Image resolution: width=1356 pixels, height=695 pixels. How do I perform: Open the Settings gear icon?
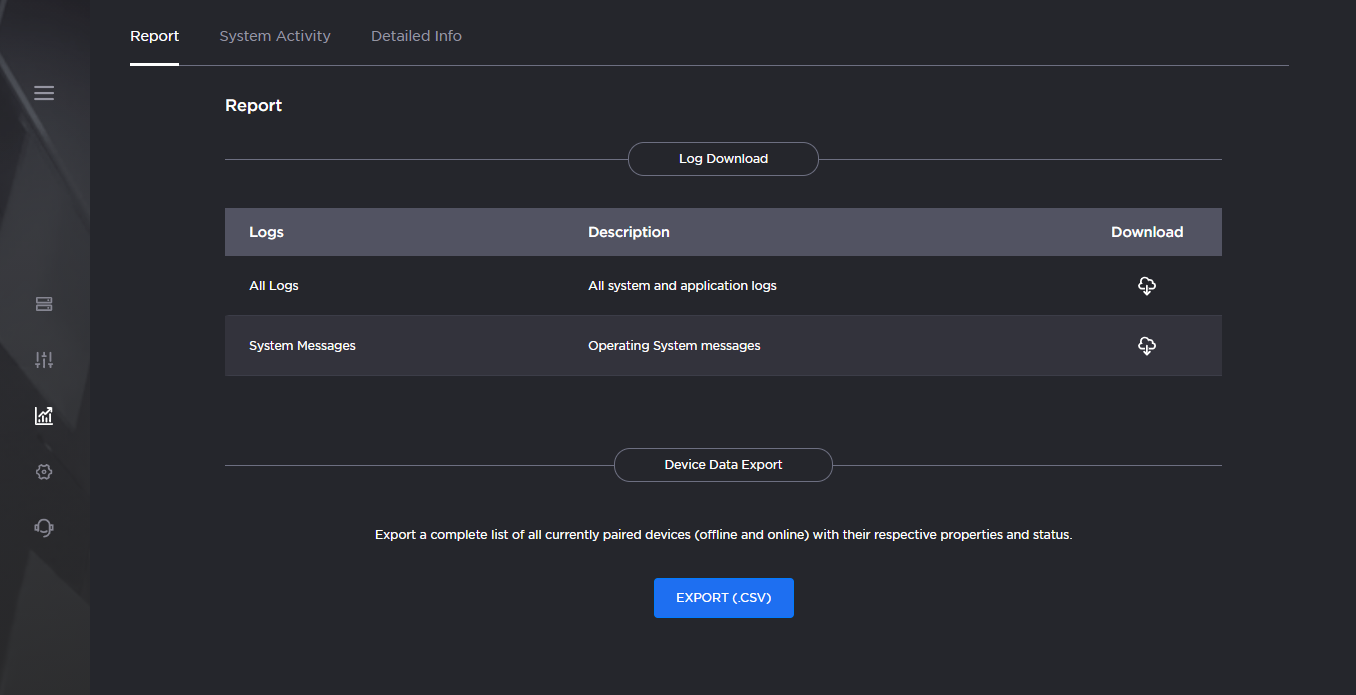[x=44, y=471]
